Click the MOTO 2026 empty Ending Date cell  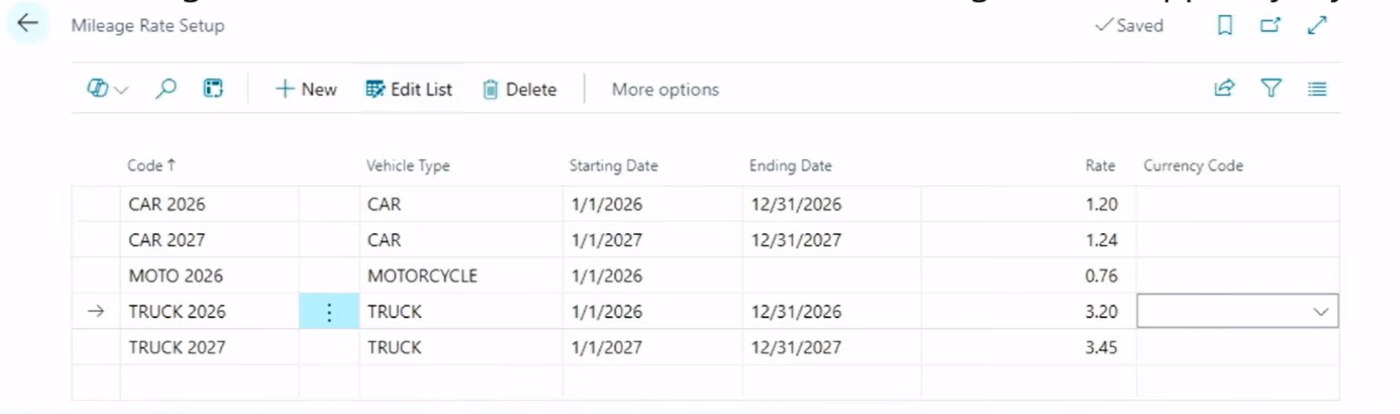tap(832, 276)
